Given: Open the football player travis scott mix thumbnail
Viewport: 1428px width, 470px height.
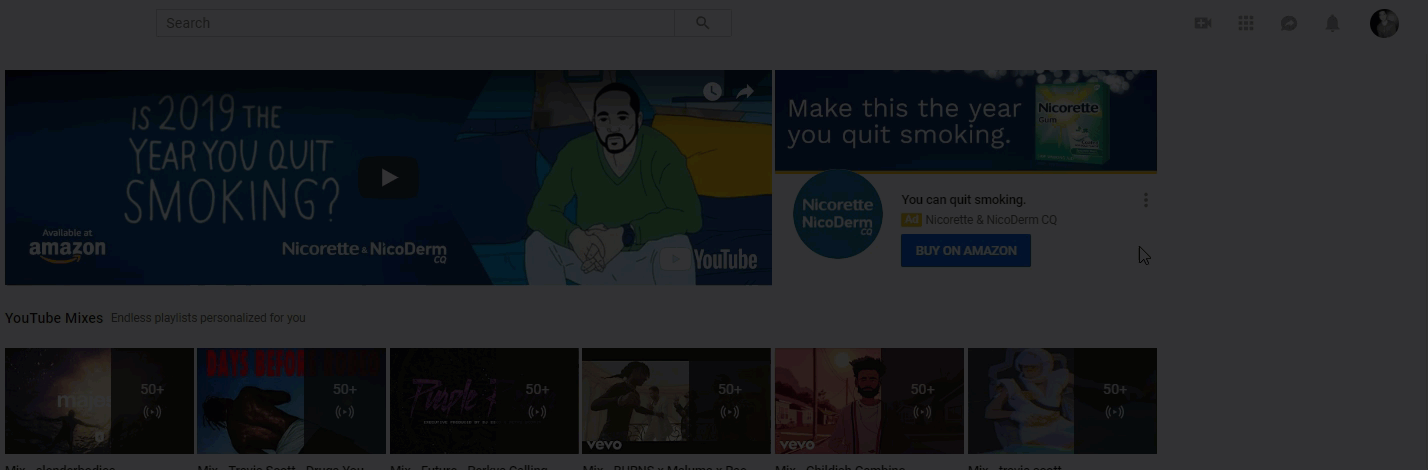Looking at the screenshot, I should point(1062,401).
